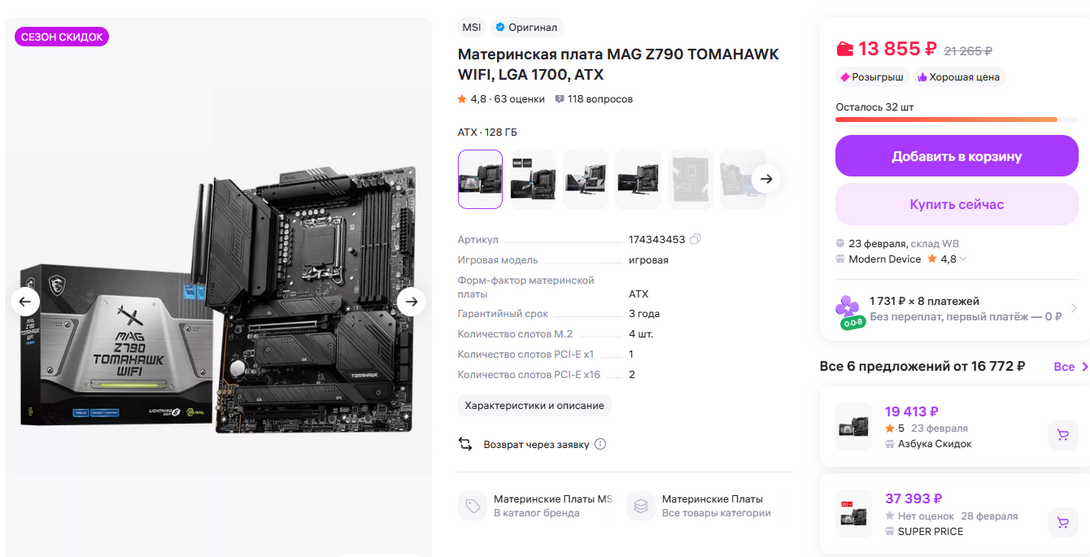
Task: Expand installment payment details chevron
Action: [x=1073, y=308]
